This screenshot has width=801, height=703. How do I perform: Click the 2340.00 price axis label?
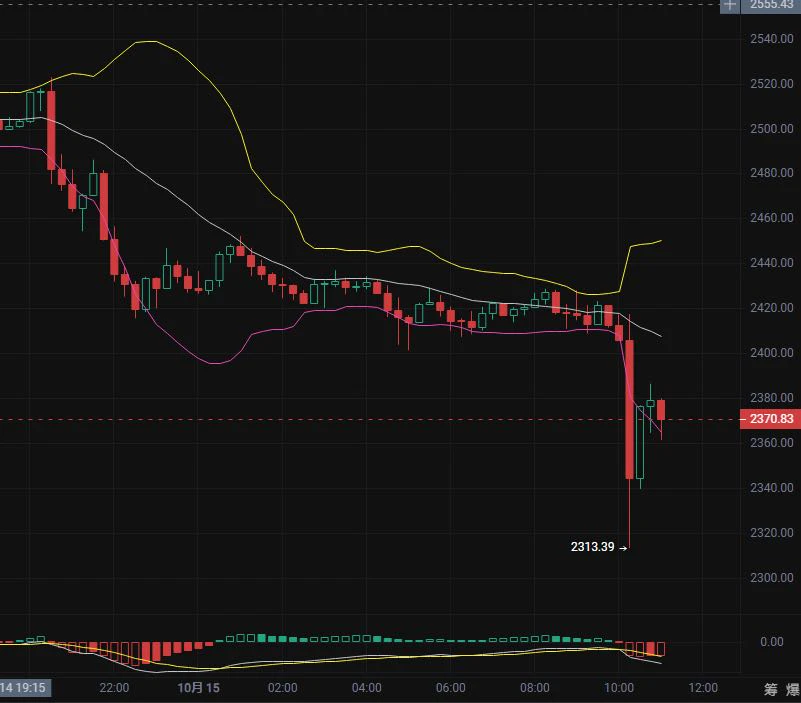coord(772,488)
